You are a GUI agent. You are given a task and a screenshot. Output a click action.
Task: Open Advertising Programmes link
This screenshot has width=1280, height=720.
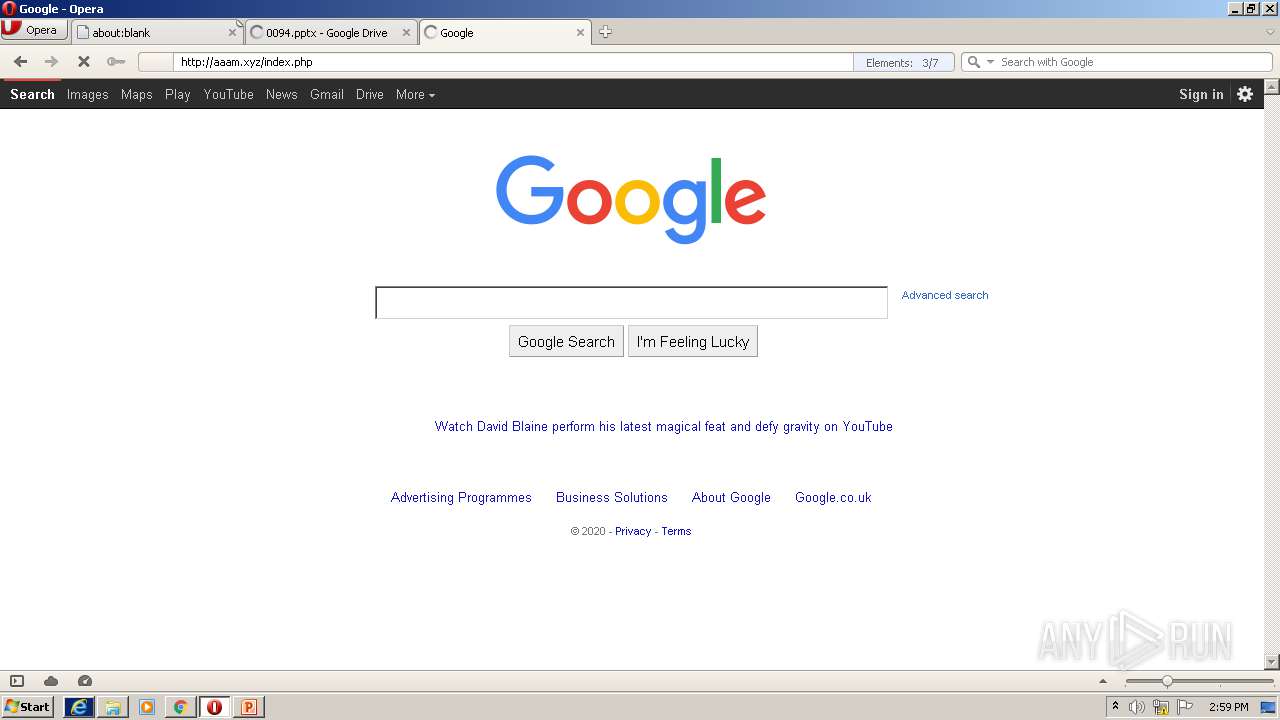click(461, 497)
